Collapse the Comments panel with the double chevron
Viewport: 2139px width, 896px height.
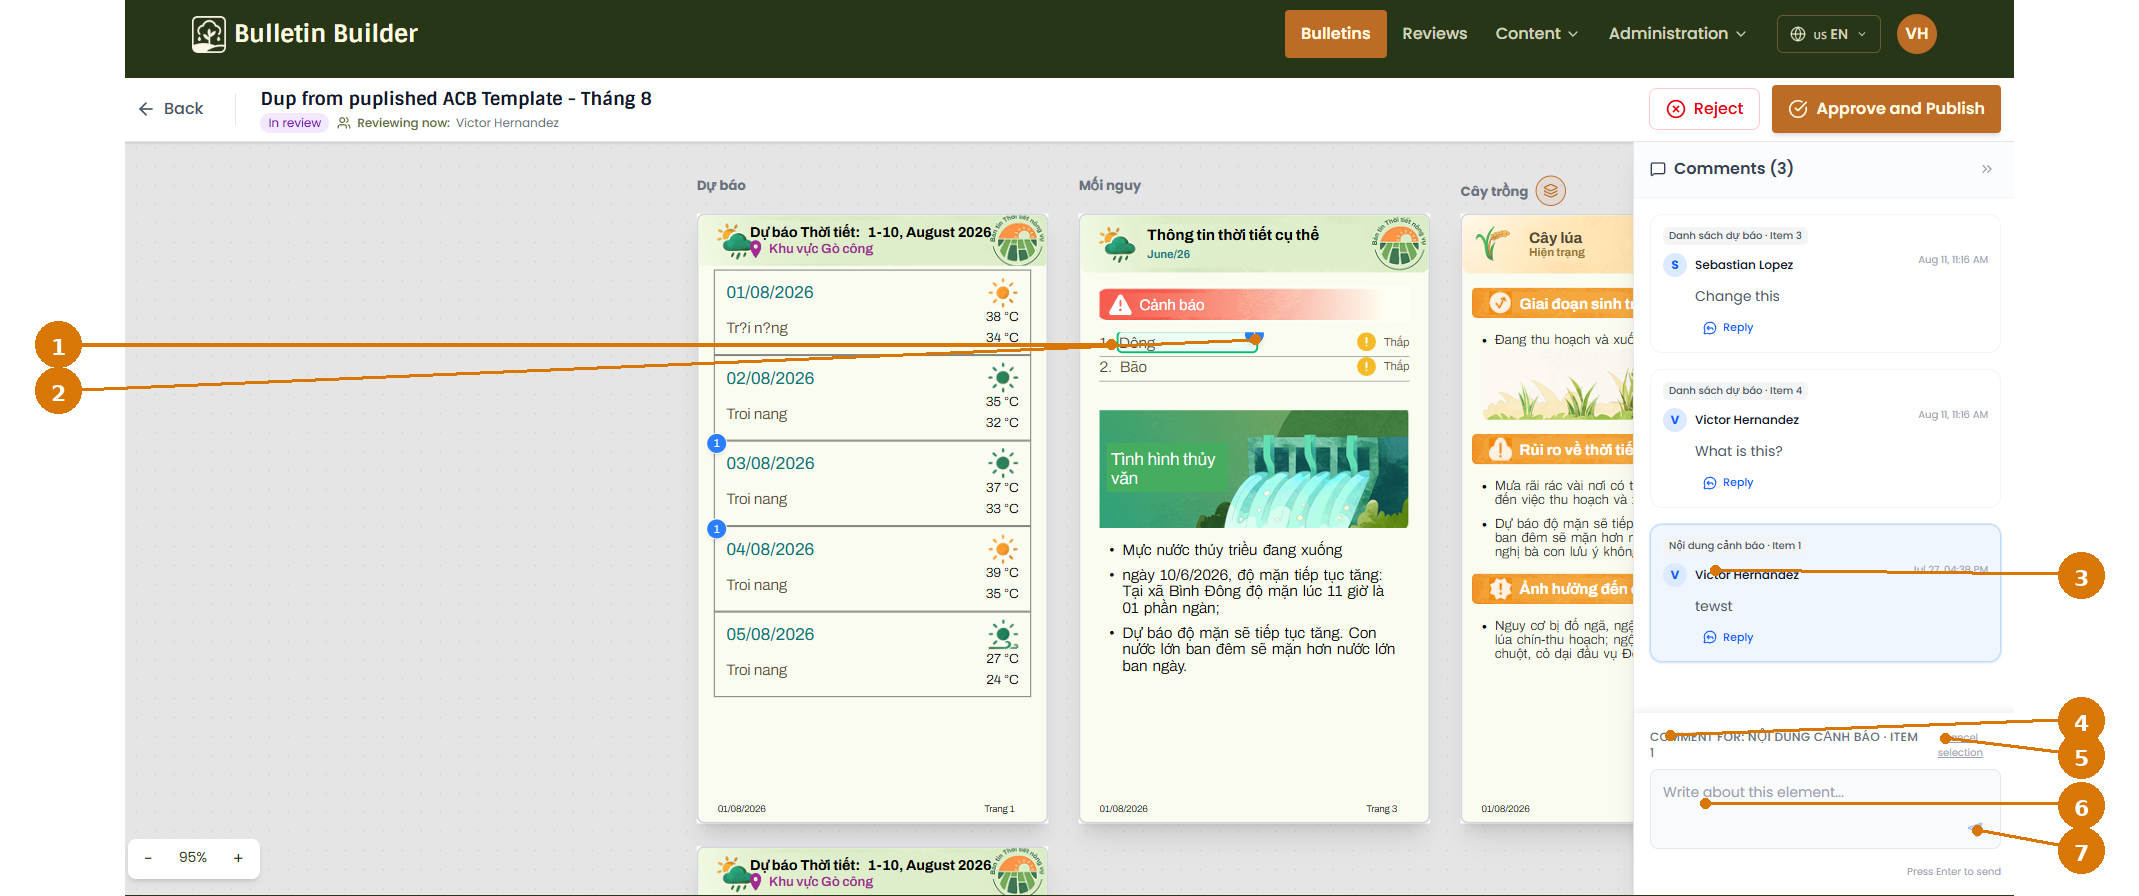click(x=1986, y=169)
